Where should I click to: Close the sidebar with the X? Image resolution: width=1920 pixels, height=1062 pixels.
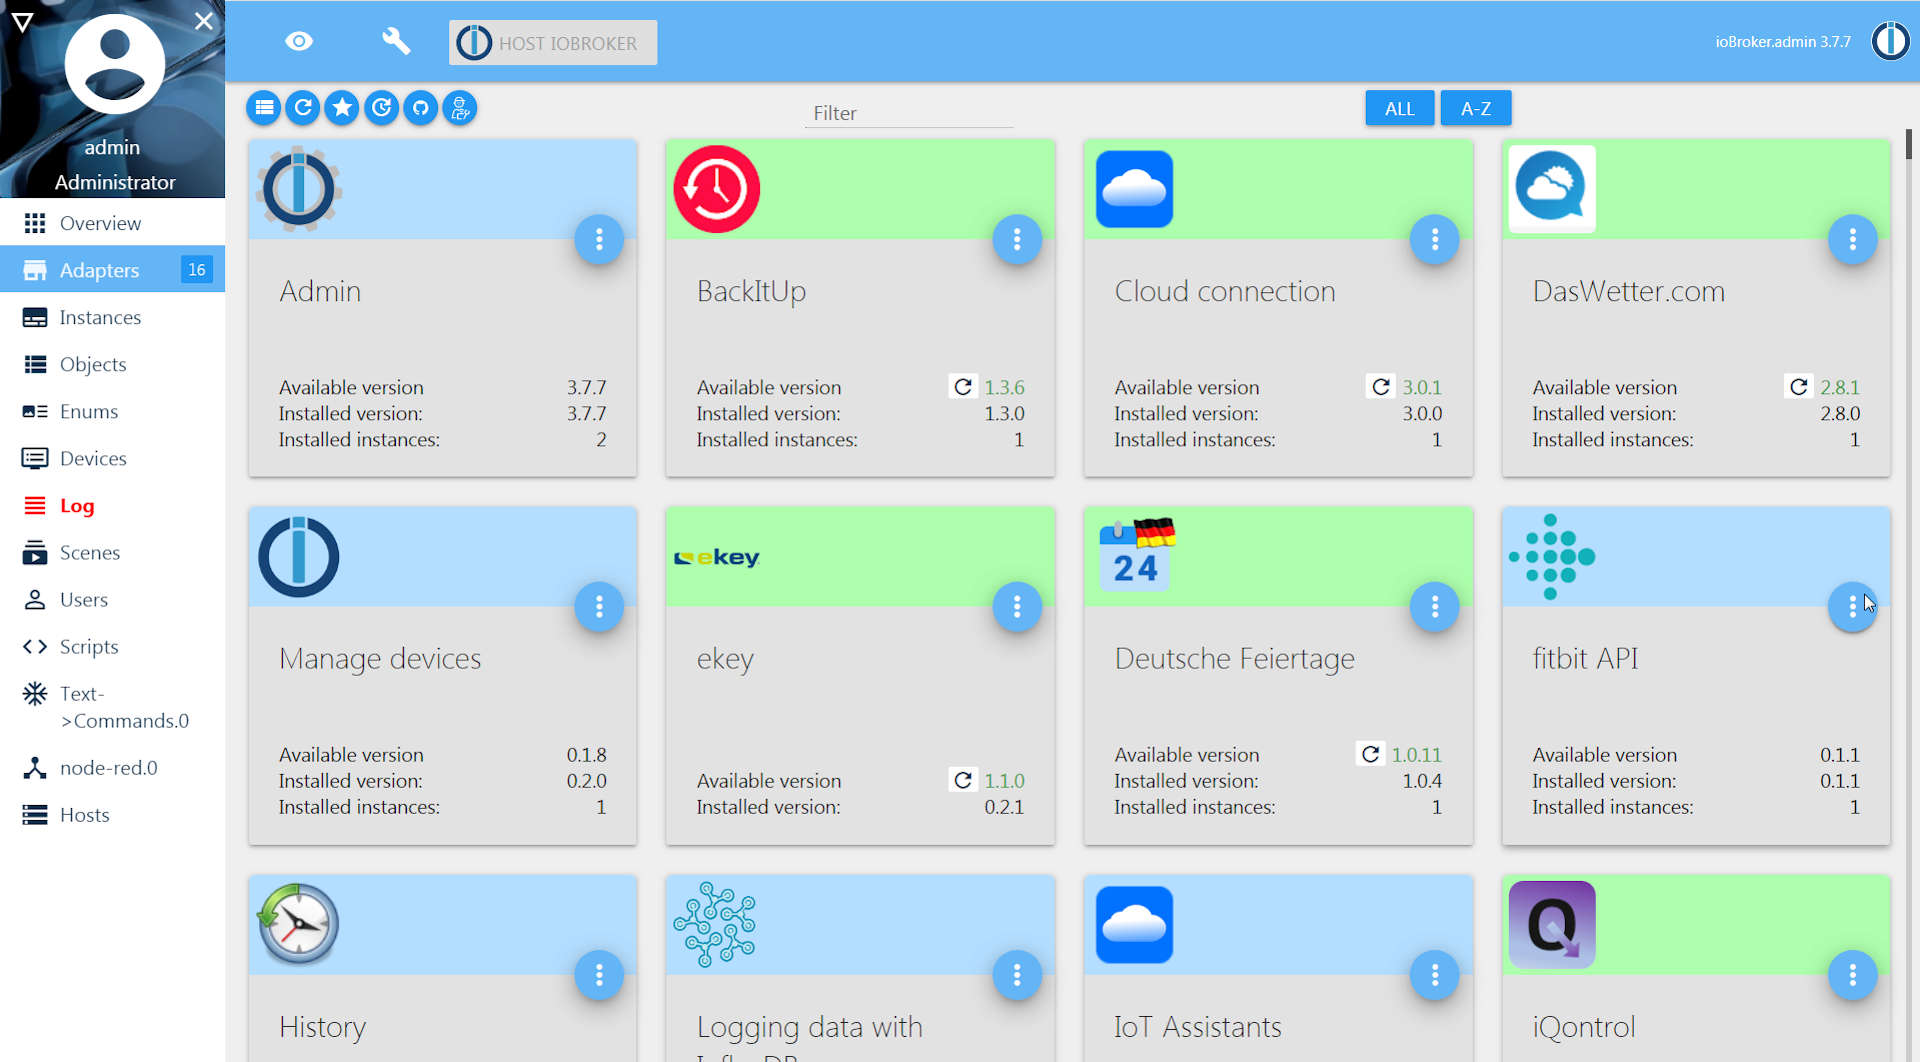pos(204,21)
